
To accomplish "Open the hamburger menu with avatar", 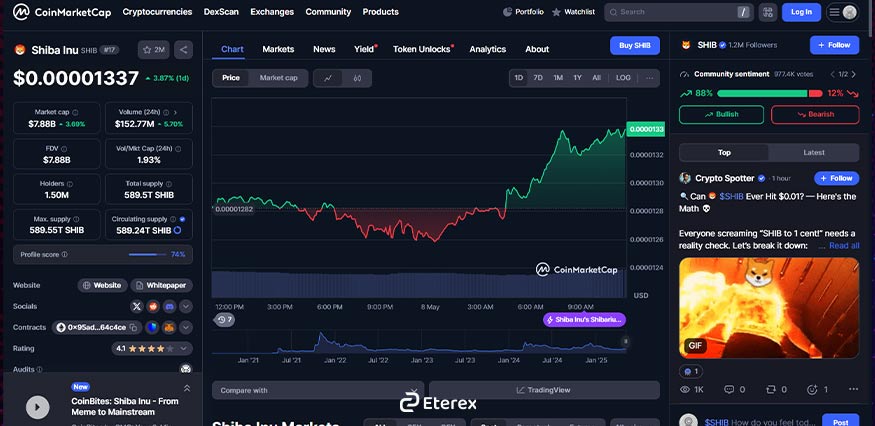I will [x=842, y=12].
